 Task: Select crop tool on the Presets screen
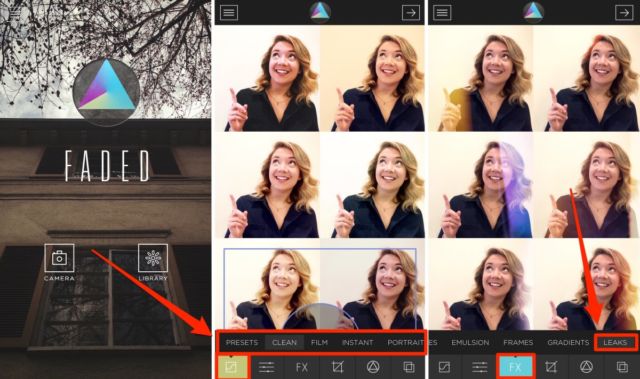[337, 367]
